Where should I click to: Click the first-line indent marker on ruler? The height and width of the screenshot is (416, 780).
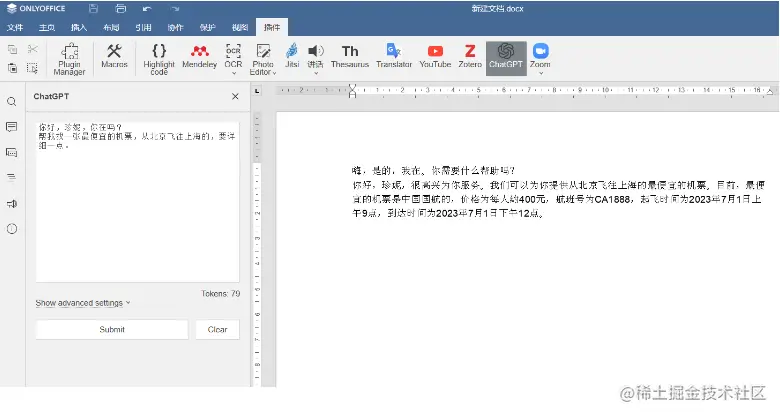coord(352,87)
